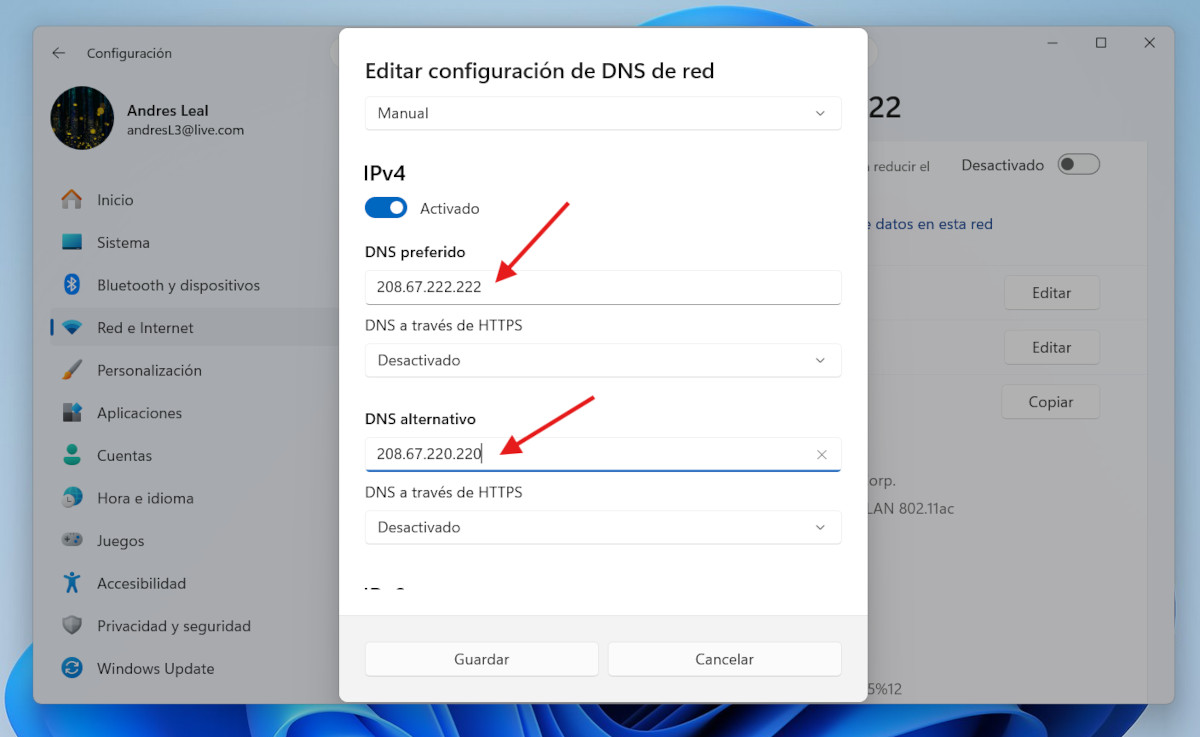1200x737 pixels.
Task: Open DNS a través de HTTPS dropdown for preferido
Action: tap(603, 360)
